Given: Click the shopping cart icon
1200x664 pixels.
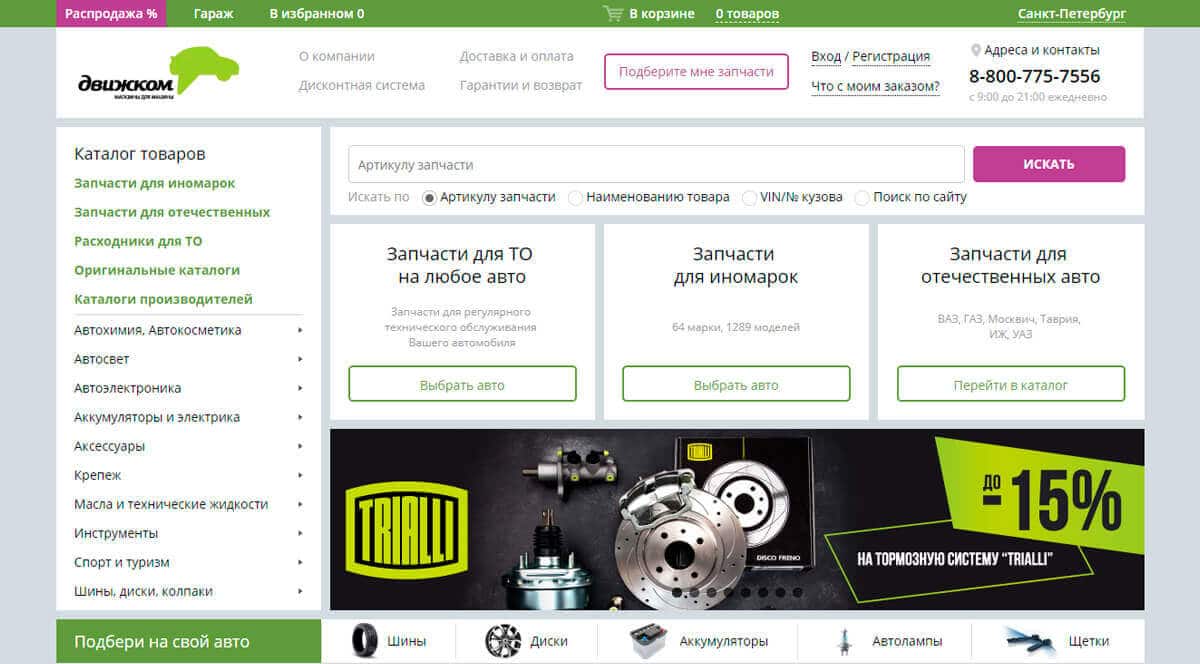Looking at the screenshot, I should [612, 14].
